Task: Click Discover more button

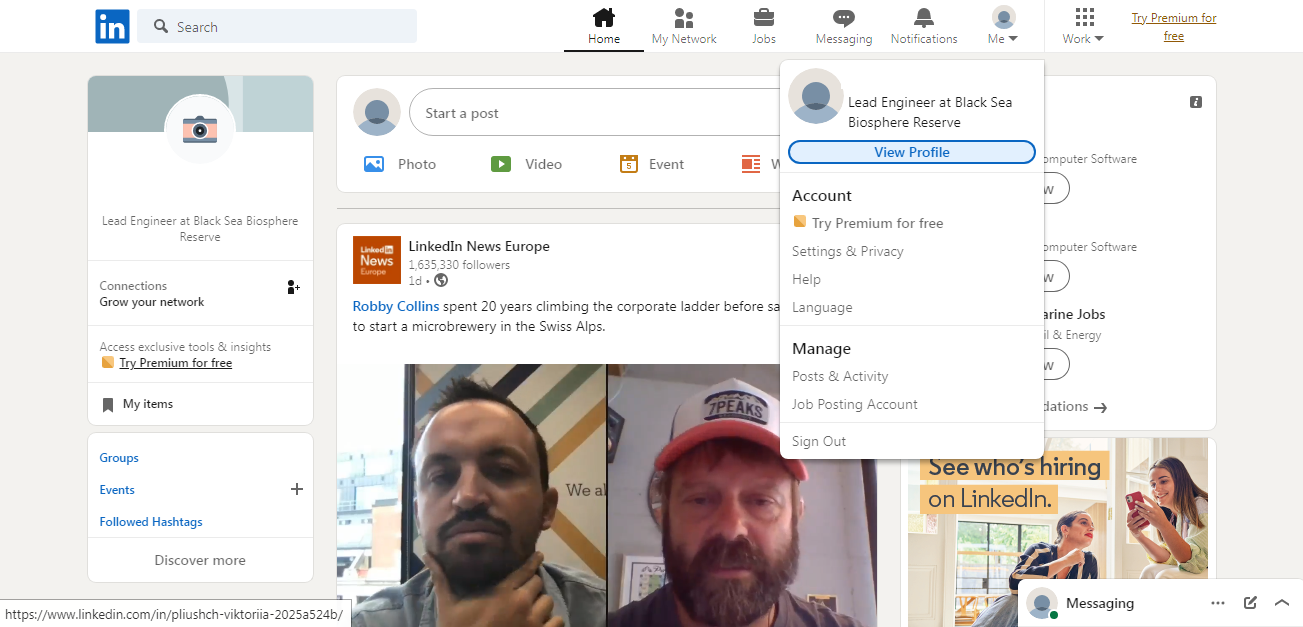Action: coord(200,560)
